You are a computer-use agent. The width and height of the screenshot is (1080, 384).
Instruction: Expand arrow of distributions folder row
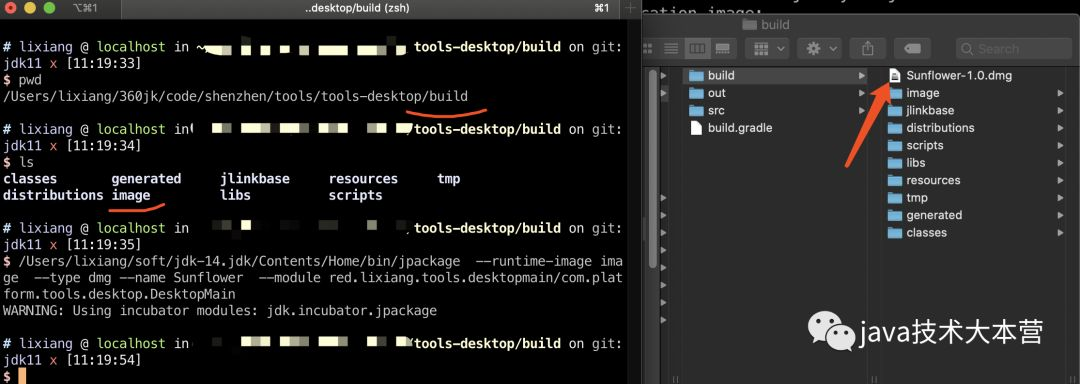click(1061, 127)
